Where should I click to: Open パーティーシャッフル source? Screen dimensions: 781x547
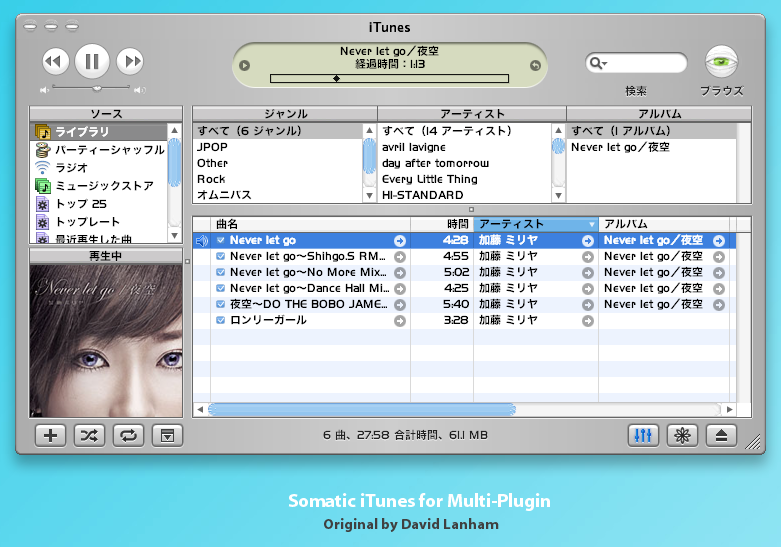(99, 149)
